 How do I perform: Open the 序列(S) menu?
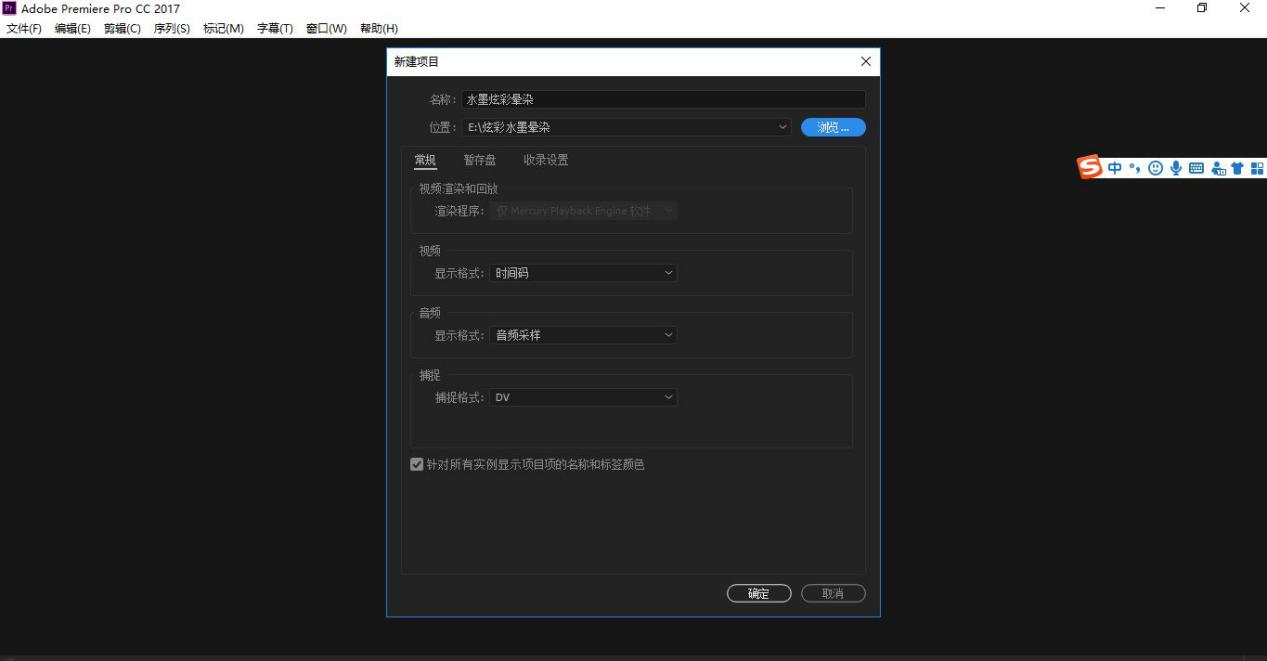(172, 28)
